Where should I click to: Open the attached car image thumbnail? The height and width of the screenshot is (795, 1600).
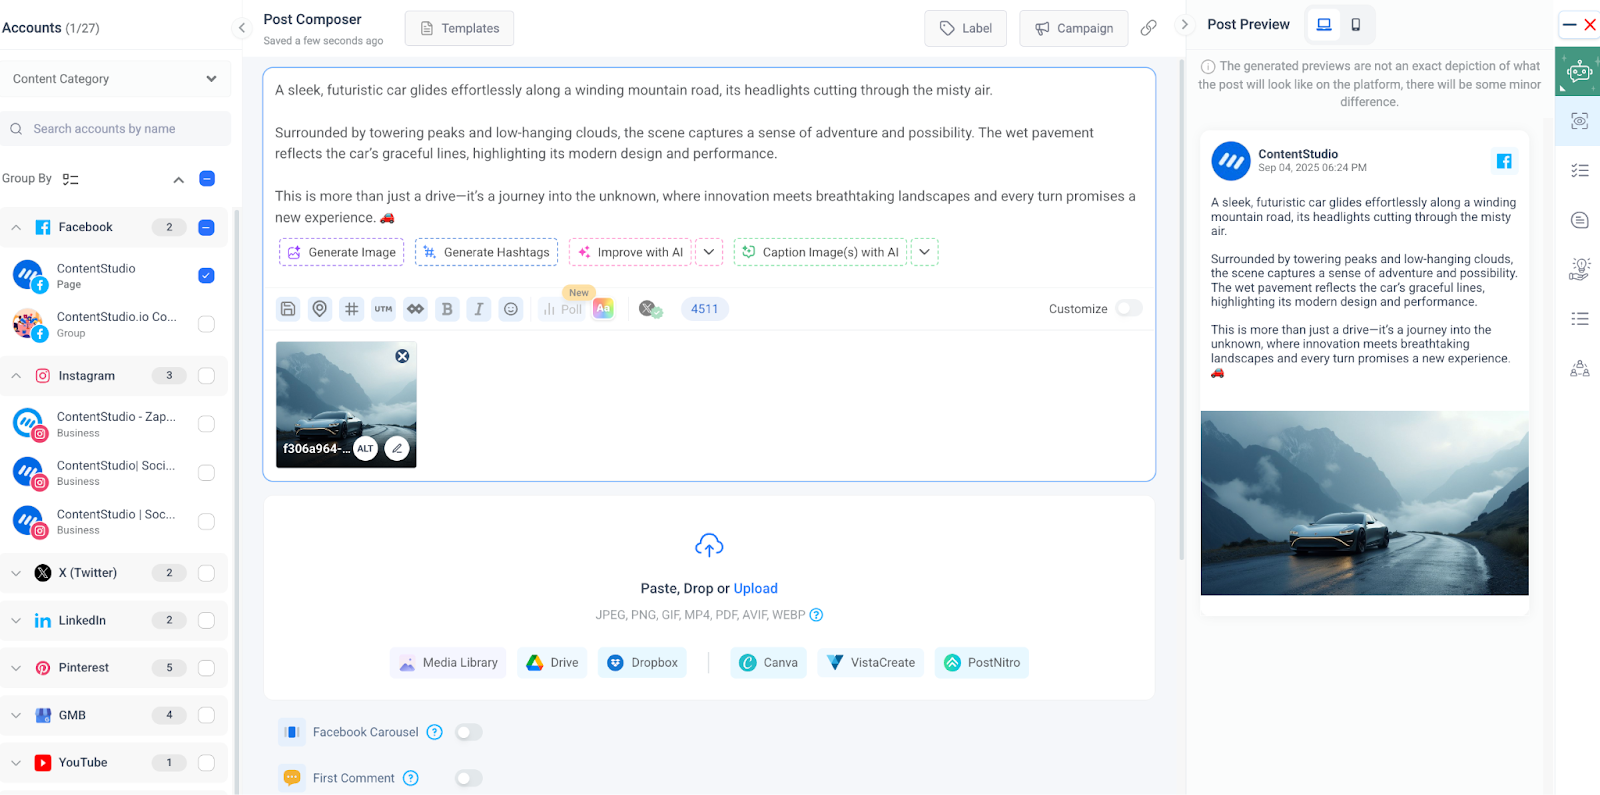click(x=346, y=405)
